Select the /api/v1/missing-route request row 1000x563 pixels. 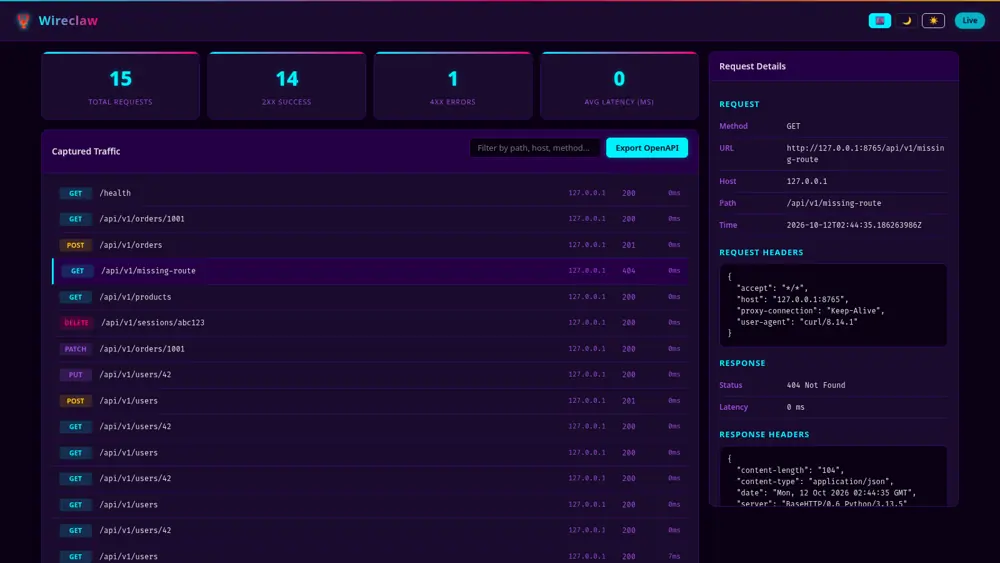coord(370,271)
